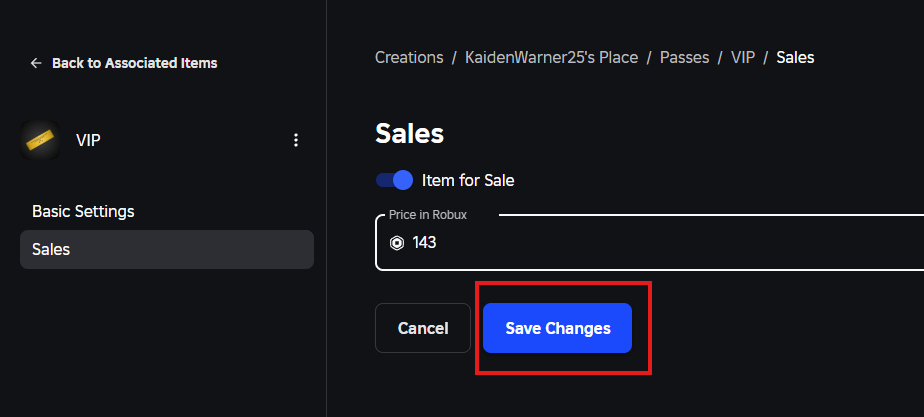Open Basic Settings in the sidebar
924x417 pixels.
(x=83, y=211)
